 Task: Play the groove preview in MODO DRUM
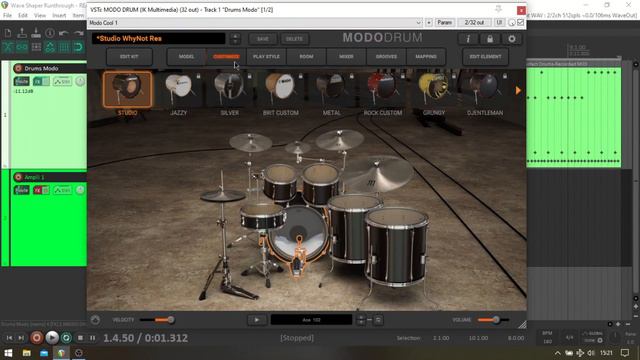click(x=257, y=320)
